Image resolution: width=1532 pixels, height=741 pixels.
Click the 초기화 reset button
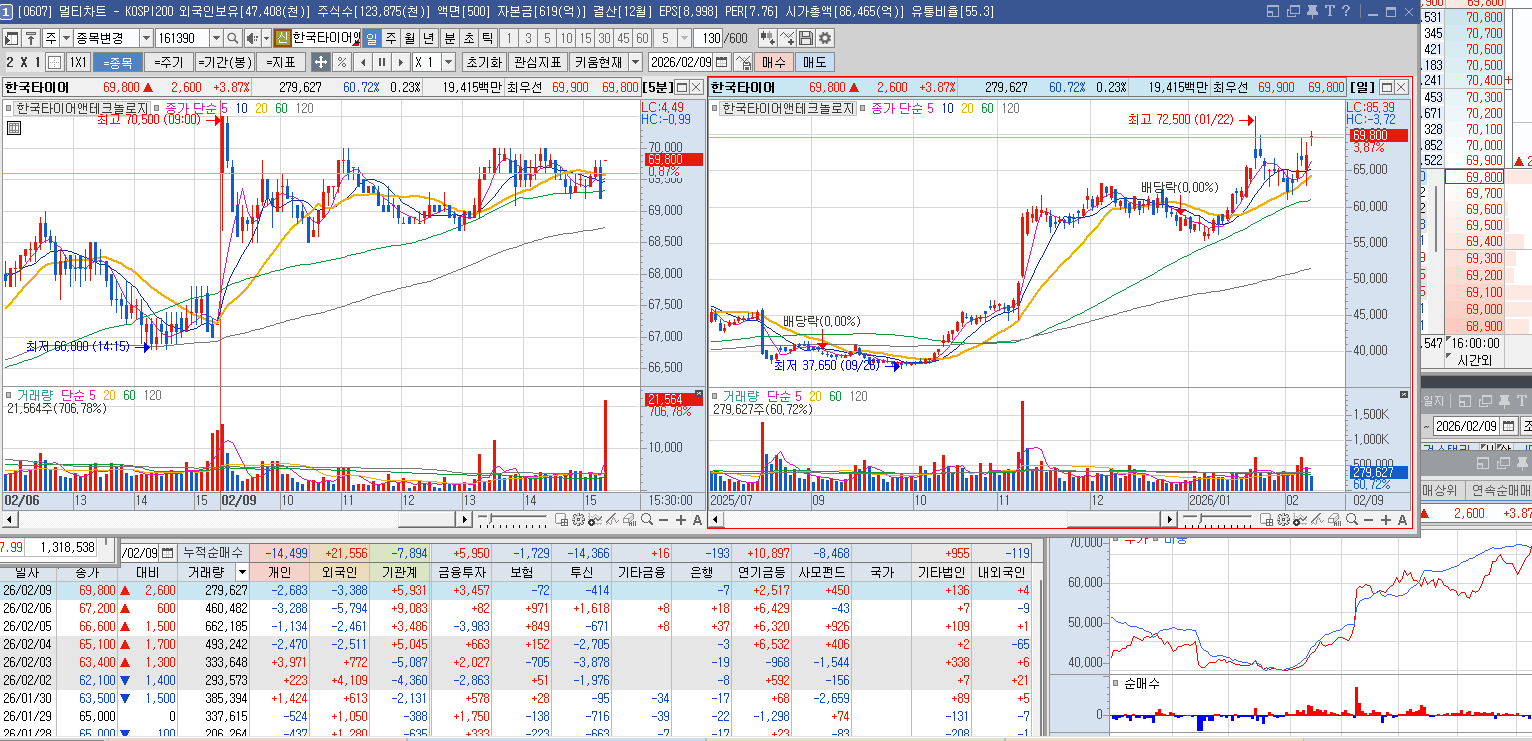pos(483,62)
